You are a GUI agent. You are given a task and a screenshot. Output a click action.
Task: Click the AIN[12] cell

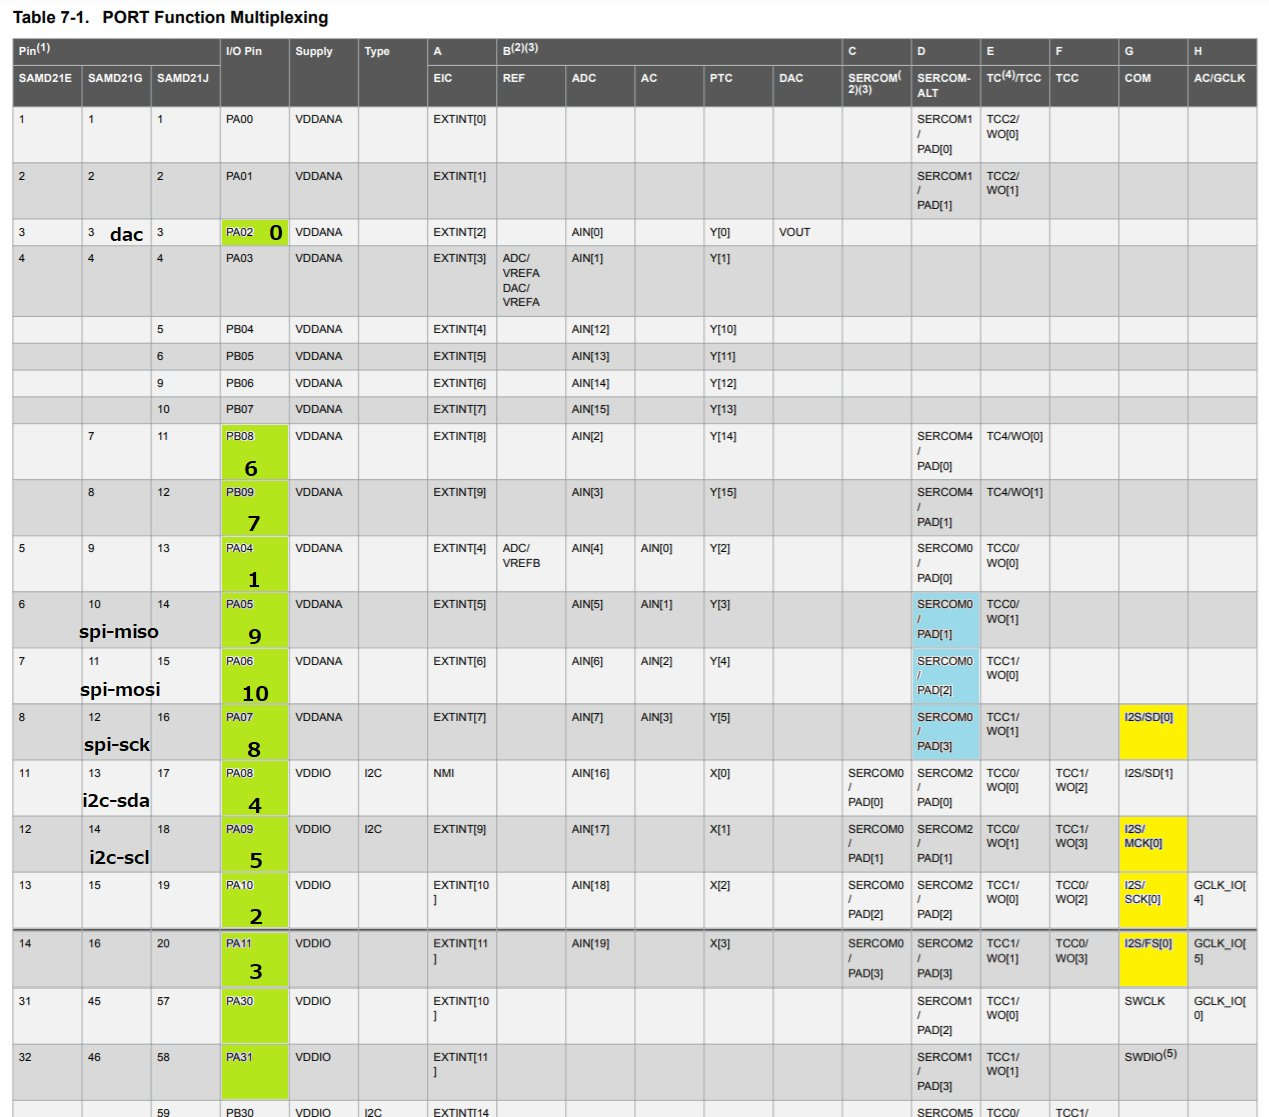tap(599, 330)
